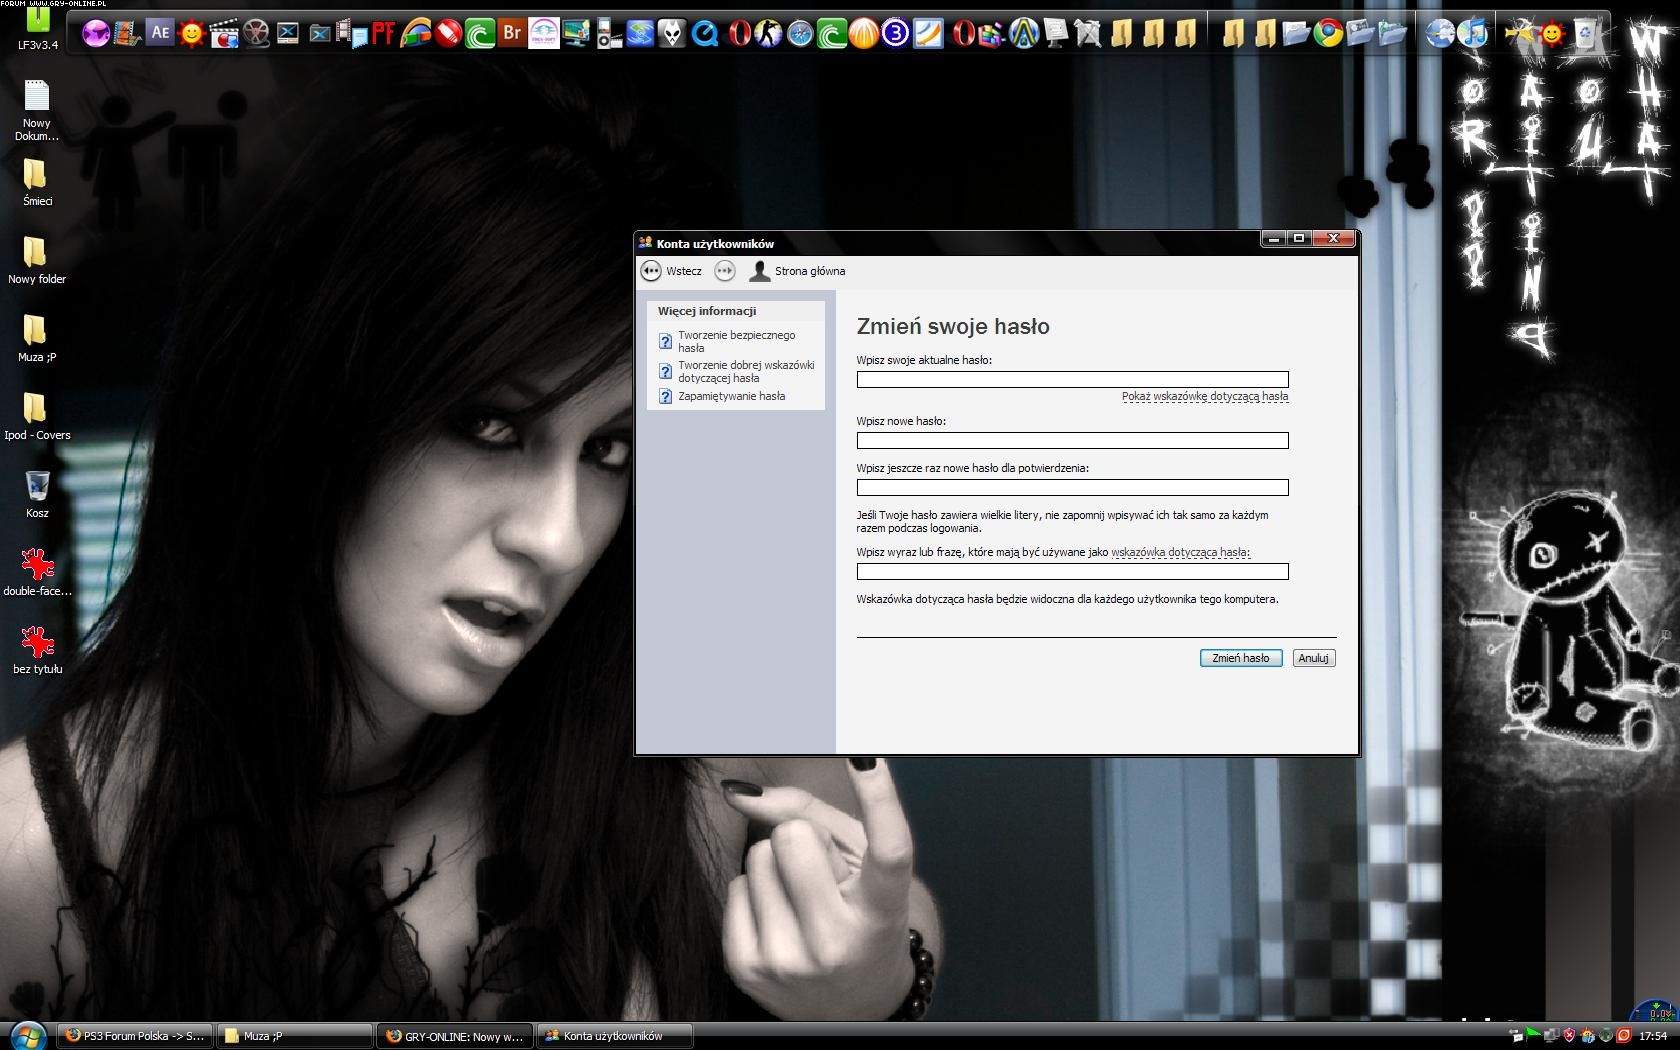1680x1050 pixels.
Task: Launch Adobe After Effects from the dock
Action: (160, 33)
